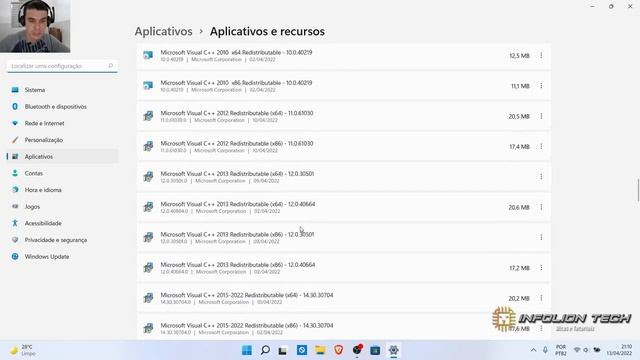
Task: Open three-dot menu for Visual C++ 2012 (x86) 11.0.61030
Action: tap(541, 147)
